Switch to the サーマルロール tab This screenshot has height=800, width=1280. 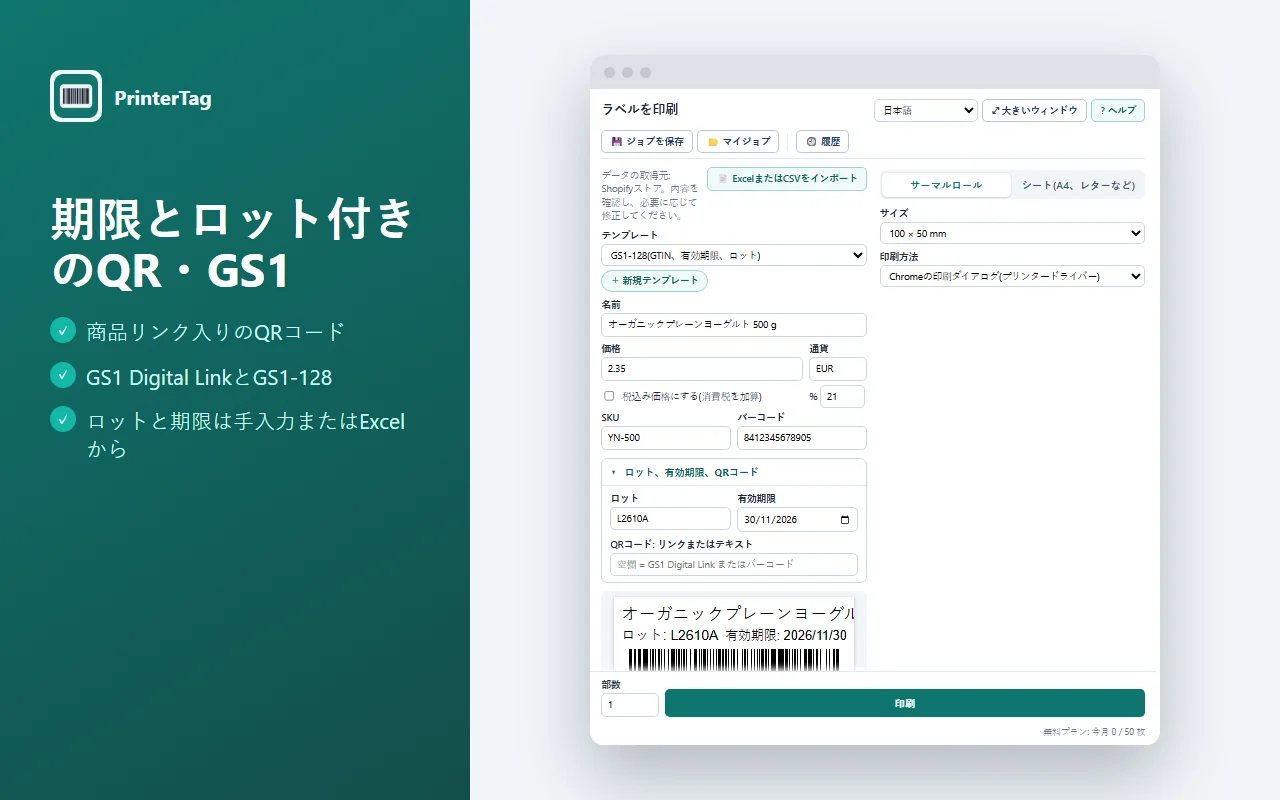click(946, 185)
